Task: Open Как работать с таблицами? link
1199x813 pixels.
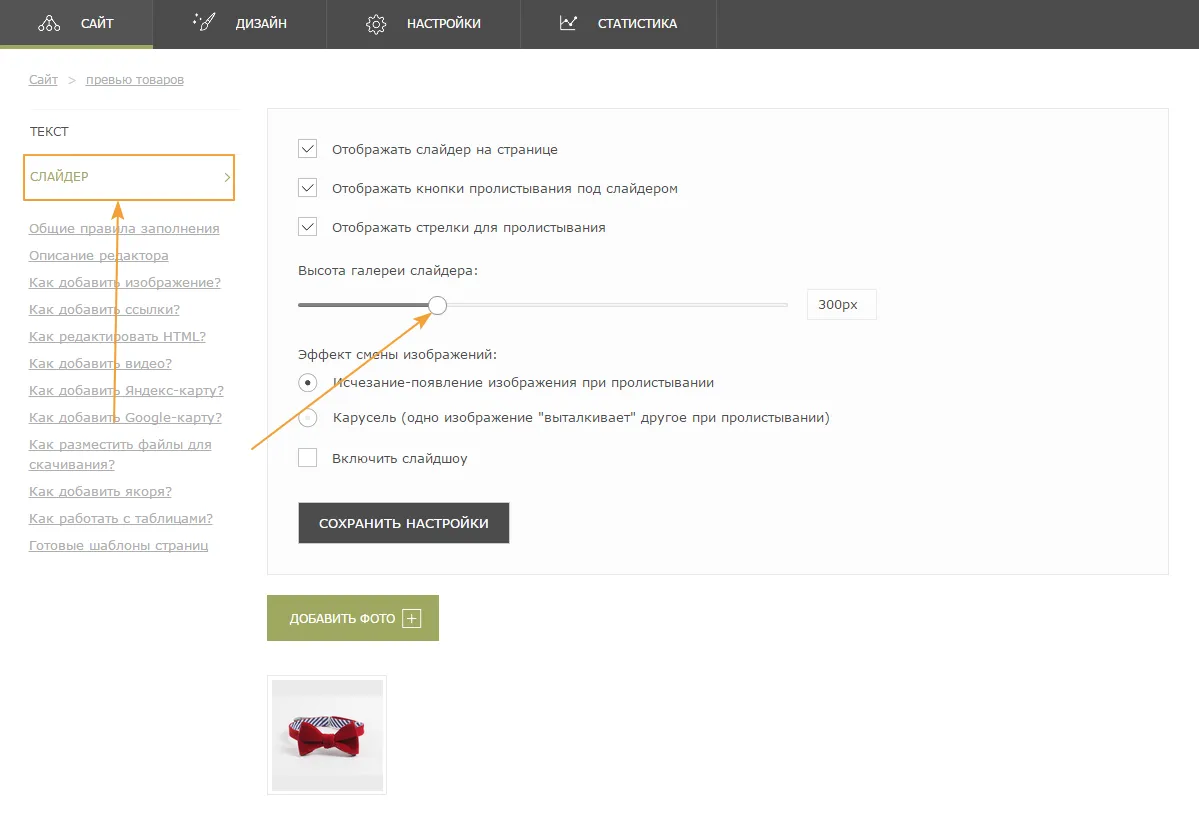Action: [121, 519]
